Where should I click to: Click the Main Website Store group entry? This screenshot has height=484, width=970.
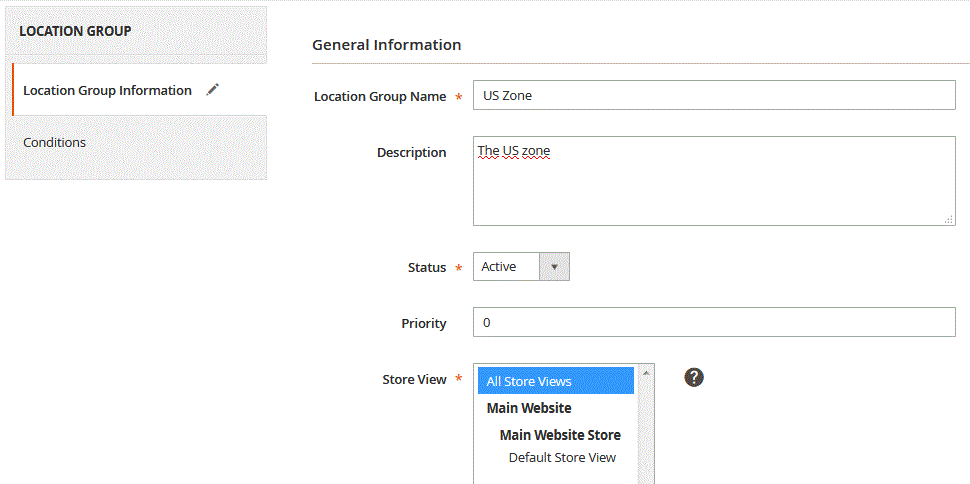point(560,434)
